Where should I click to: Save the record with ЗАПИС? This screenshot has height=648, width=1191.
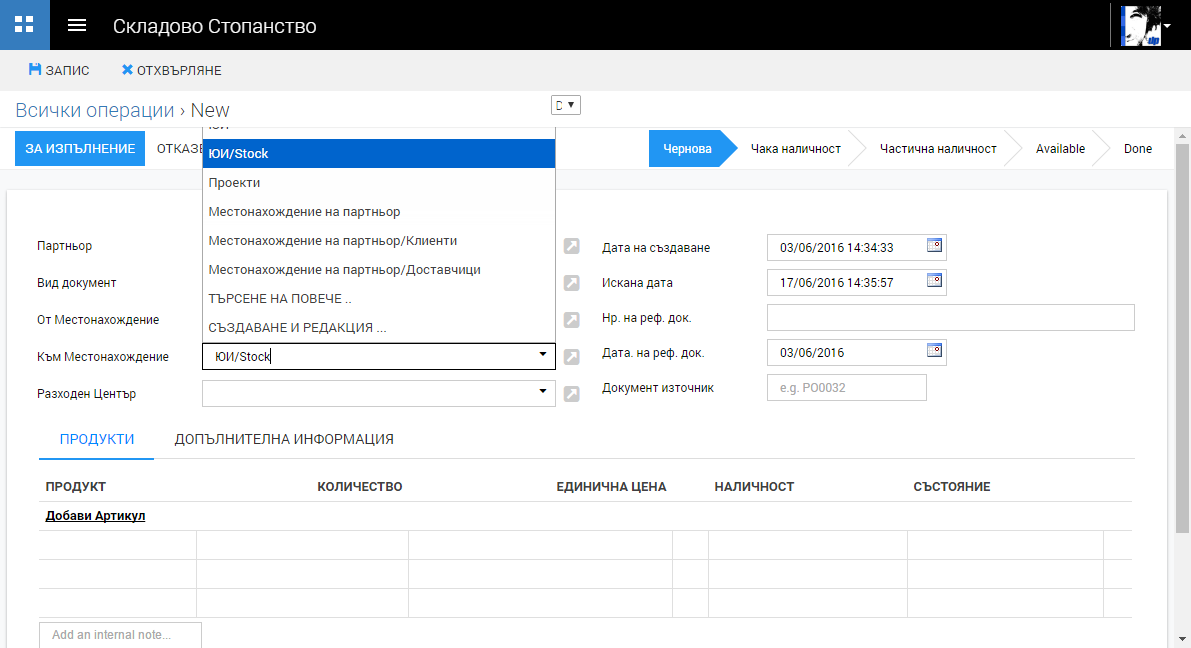pyautogui.click(x=59, y=71)
